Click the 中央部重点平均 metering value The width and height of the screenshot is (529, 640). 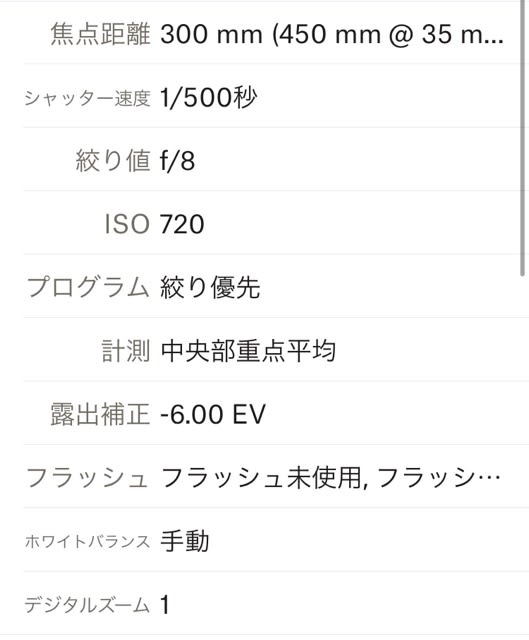[248, 351]
